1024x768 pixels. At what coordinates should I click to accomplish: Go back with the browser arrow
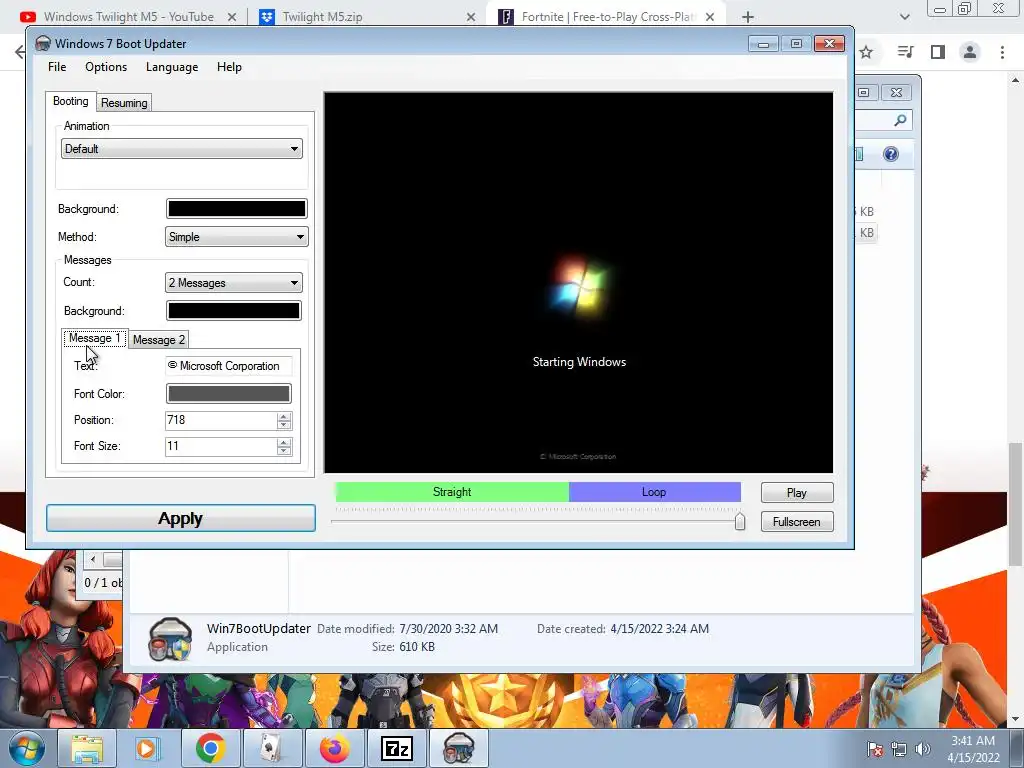[x=20, y=52]
